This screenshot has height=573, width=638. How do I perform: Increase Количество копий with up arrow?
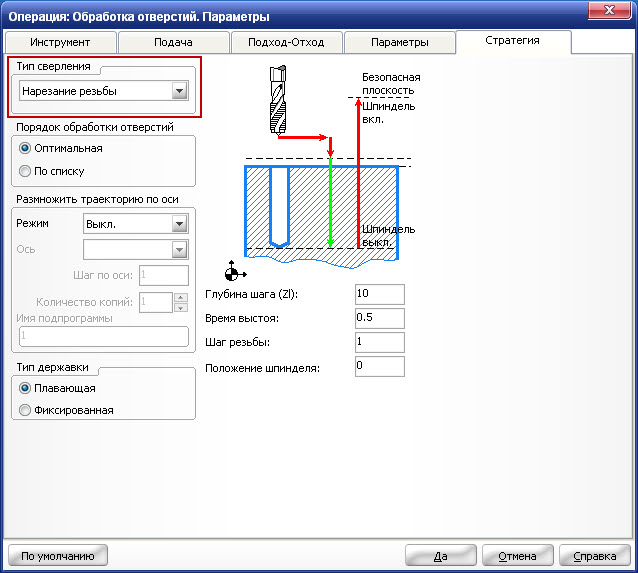[x=181, y=297]
